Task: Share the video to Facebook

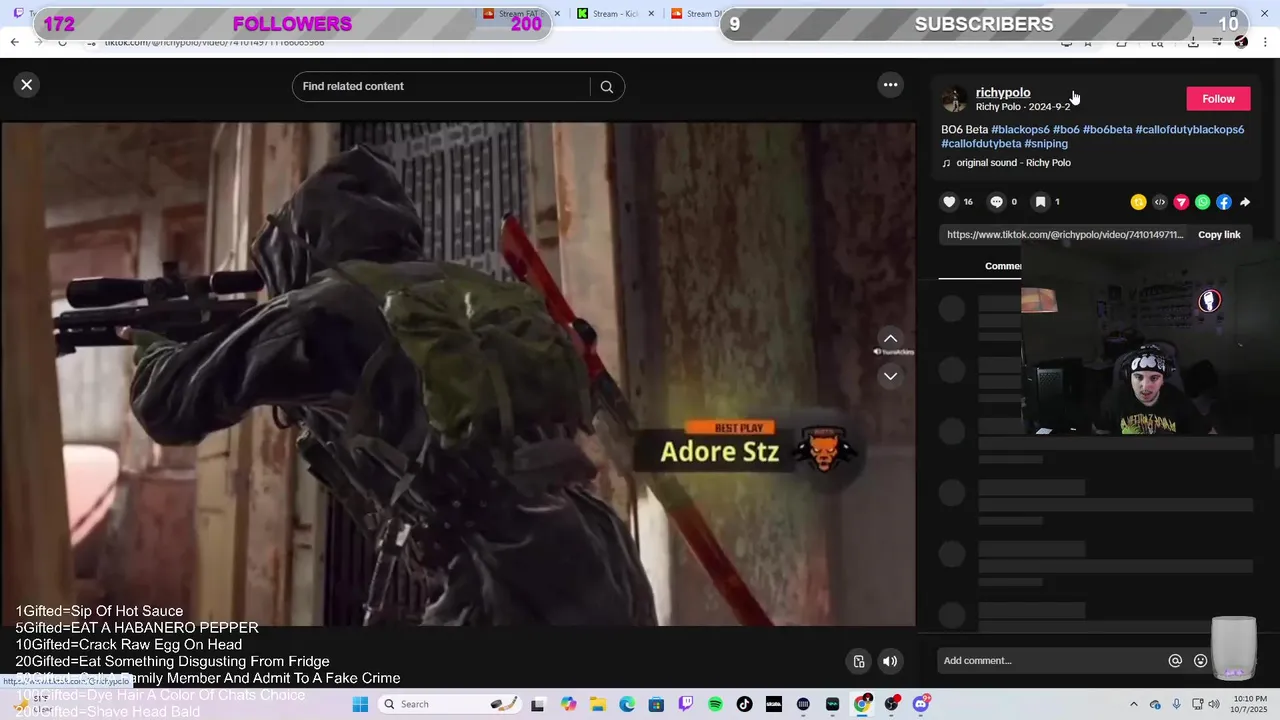Action: click(x=1223, y=202)
